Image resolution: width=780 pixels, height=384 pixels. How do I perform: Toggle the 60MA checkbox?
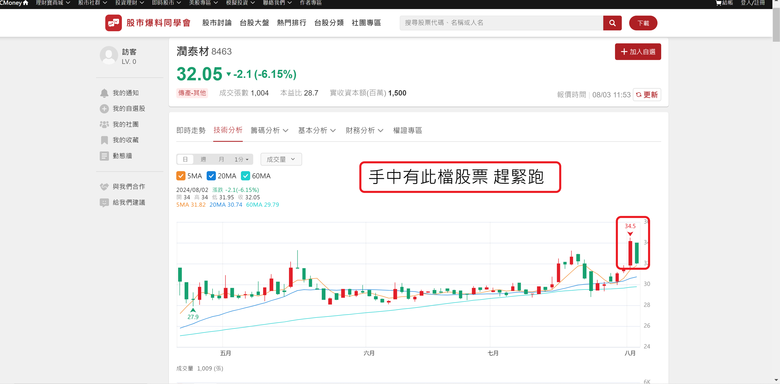click(245, 176)
